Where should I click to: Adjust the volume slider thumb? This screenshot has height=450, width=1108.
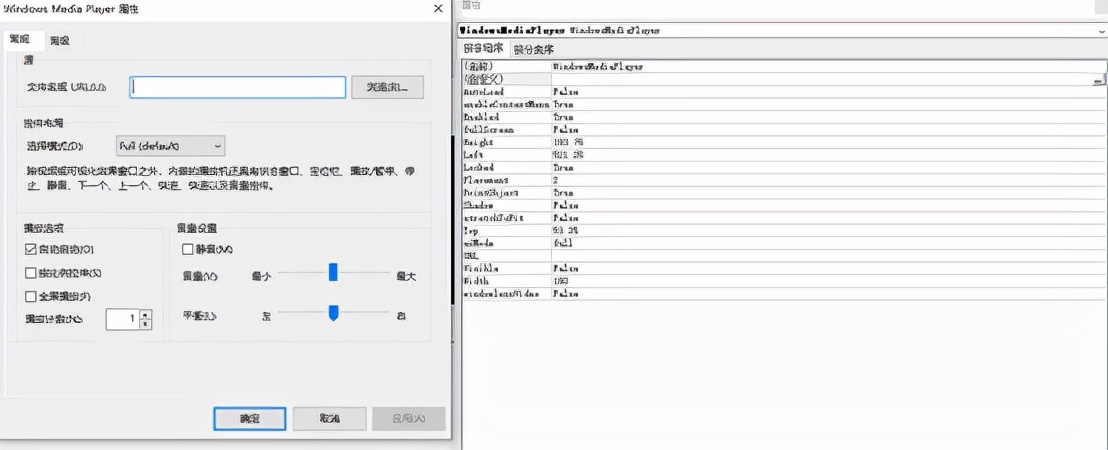pos(333,272)
